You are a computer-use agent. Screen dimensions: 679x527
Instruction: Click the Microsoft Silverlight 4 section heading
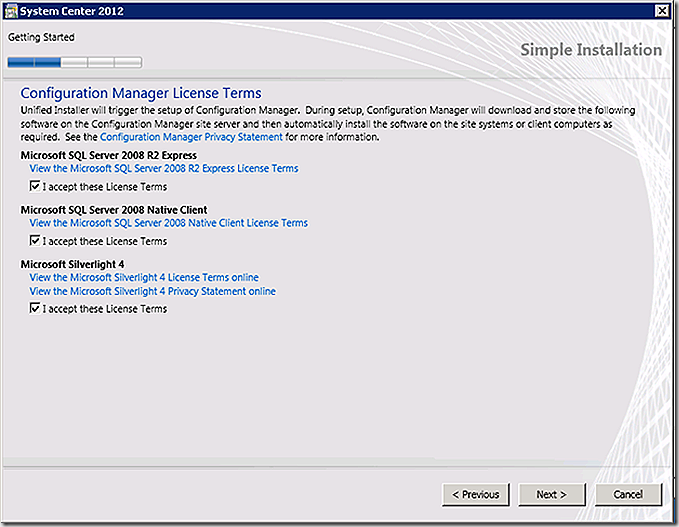(72, 265)
